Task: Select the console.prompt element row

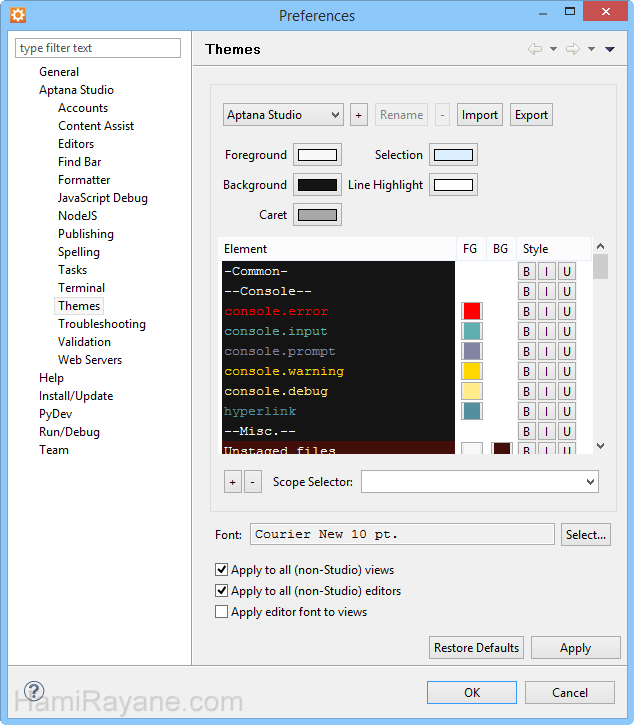Action: 338,351
